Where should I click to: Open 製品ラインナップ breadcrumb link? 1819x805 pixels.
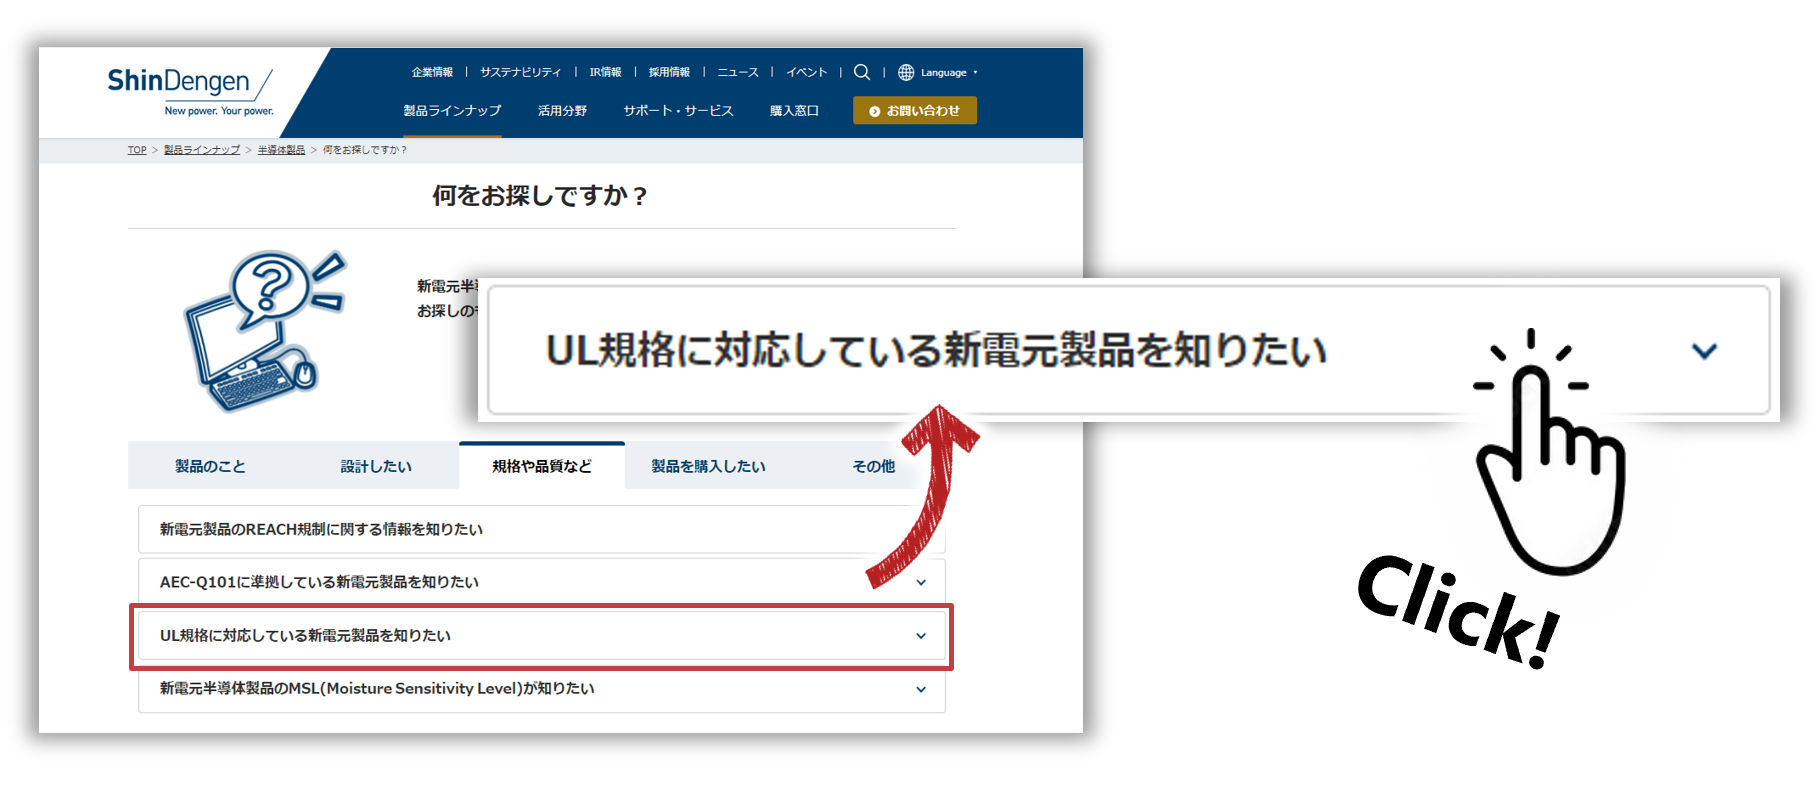pyautogui.click(x=202, y=150)
